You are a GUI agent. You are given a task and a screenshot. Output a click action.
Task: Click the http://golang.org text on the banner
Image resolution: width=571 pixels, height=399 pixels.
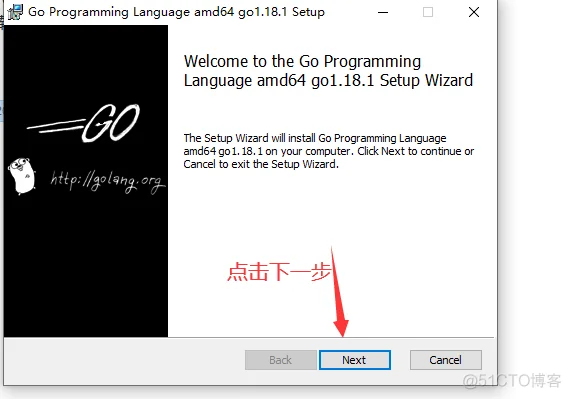[x=108, y=181]
